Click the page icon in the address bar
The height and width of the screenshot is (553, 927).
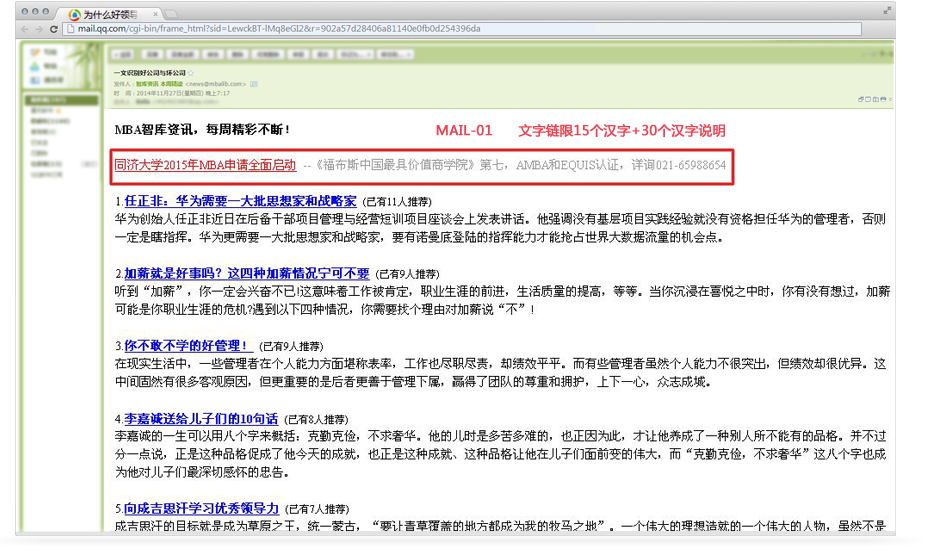pos(70,28)
